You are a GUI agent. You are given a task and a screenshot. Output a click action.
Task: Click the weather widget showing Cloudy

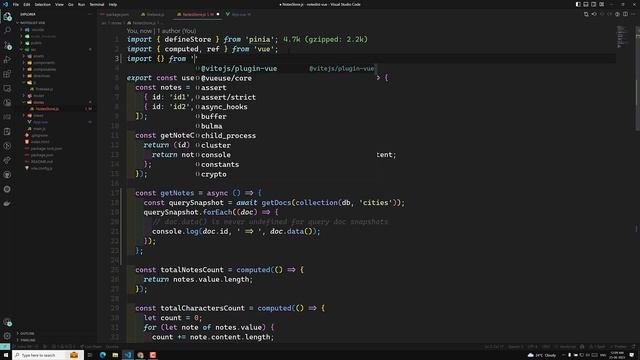tap(542, 355)
